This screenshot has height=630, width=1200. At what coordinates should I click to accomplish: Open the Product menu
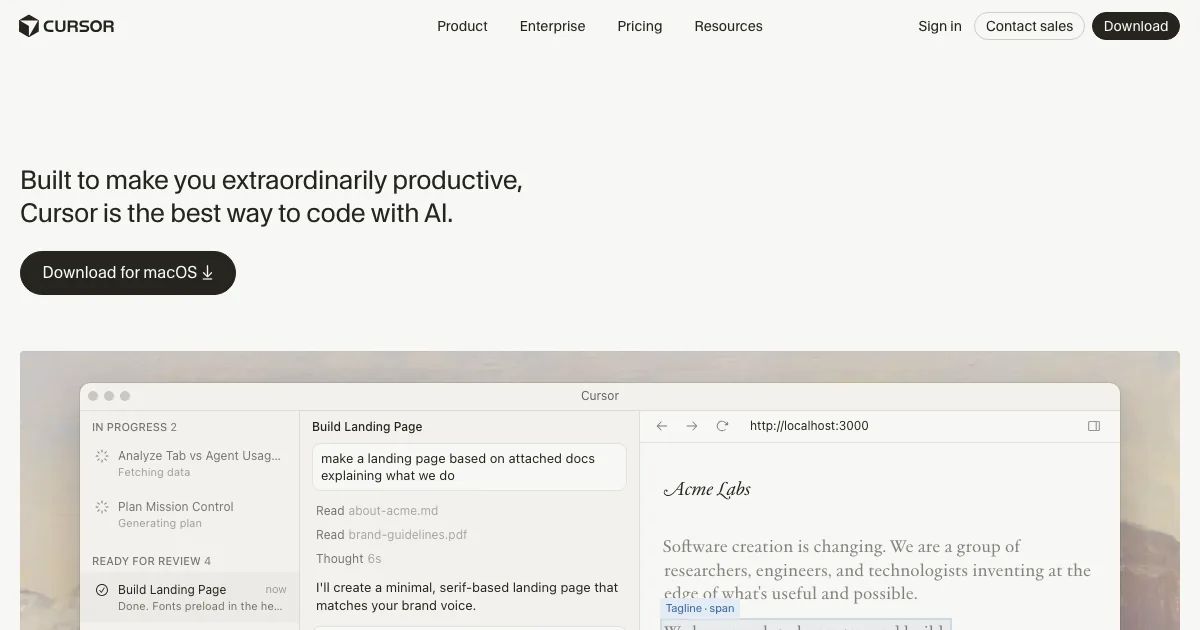point(462,26)
